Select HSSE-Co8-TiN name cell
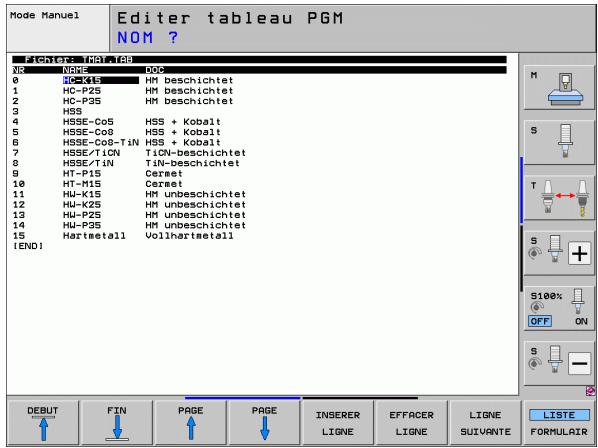 (x=101, y=142)
